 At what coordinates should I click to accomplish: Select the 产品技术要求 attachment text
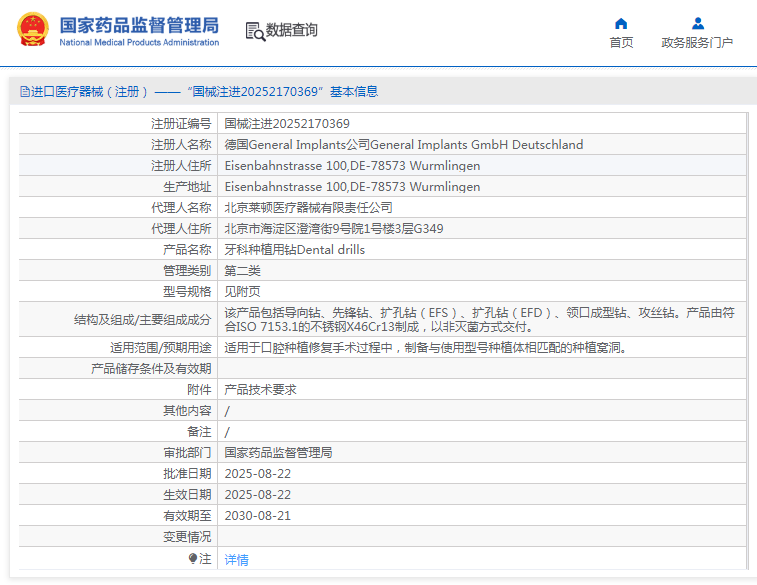[260, 390]
